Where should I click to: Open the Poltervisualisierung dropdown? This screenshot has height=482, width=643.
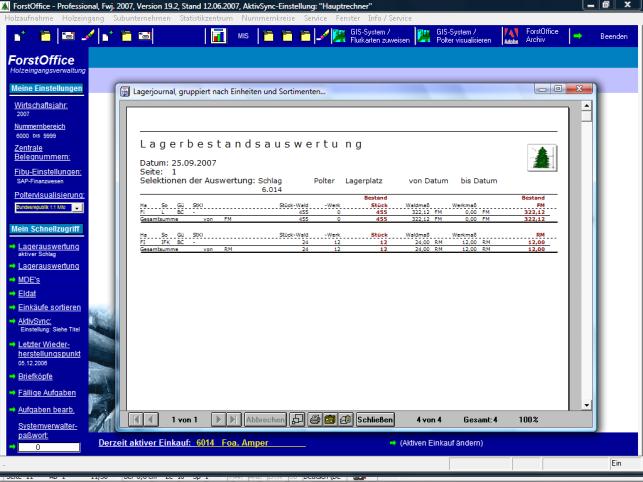[77, 208]
